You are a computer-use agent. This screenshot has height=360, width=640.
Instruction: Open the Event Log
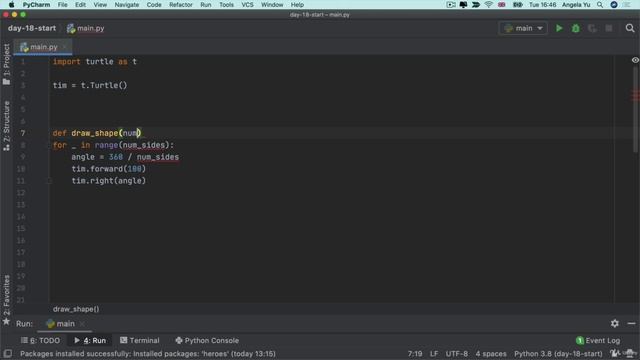click(x=598, y=340)
